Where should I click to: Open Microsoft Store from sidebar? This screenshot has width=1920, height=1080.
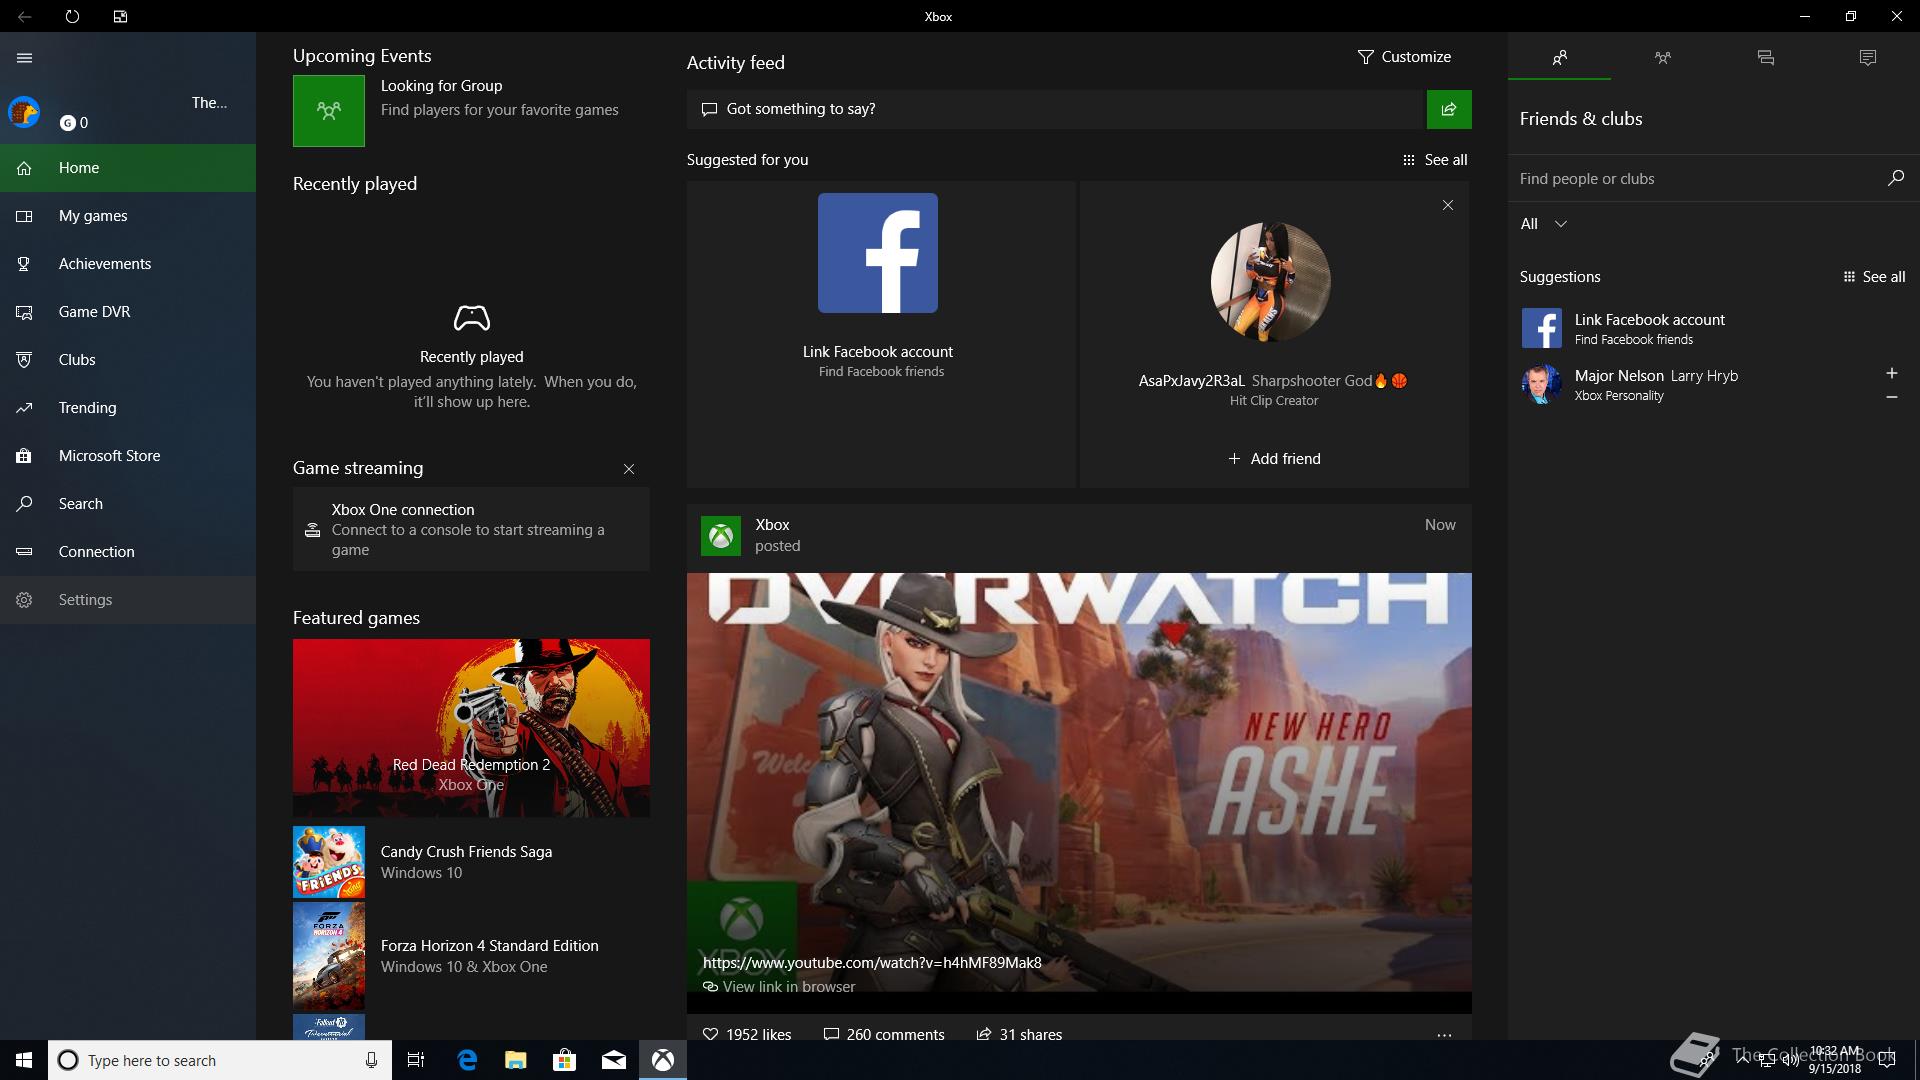click(x=128, y=456)
